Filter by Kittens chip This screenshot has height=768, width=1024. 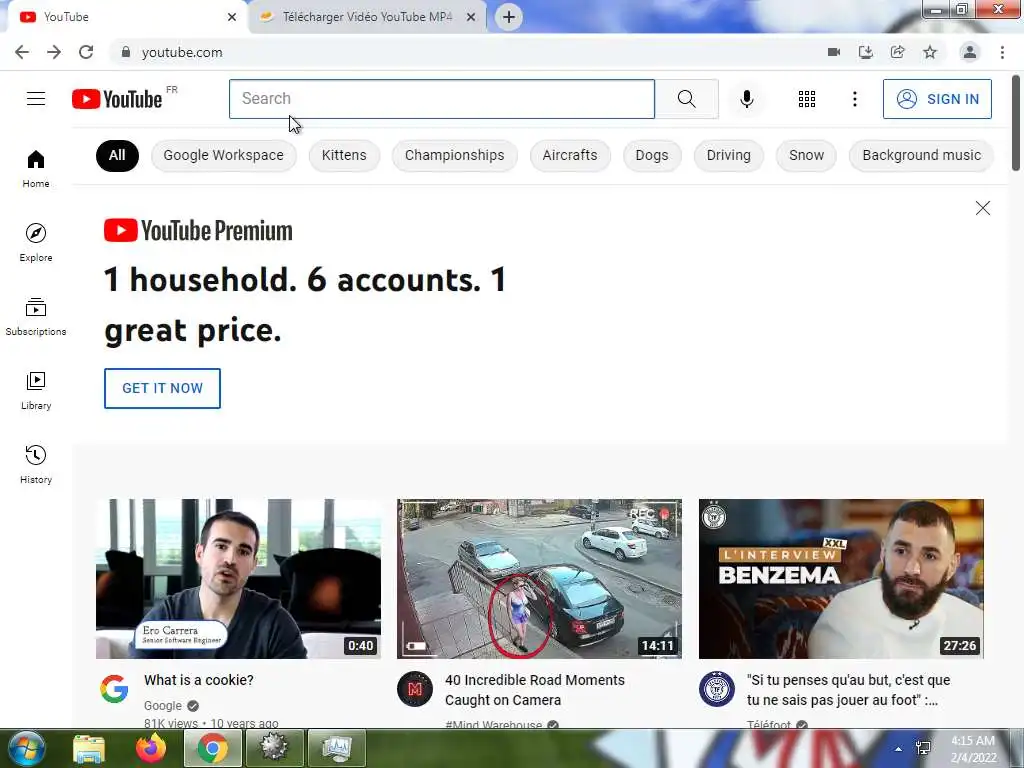344,155
